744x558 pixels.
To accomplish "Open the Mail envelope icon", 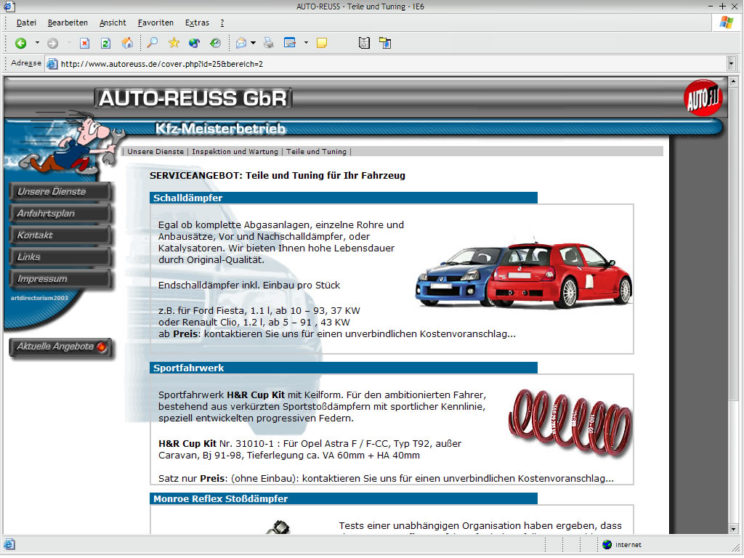I will (241, 43).
